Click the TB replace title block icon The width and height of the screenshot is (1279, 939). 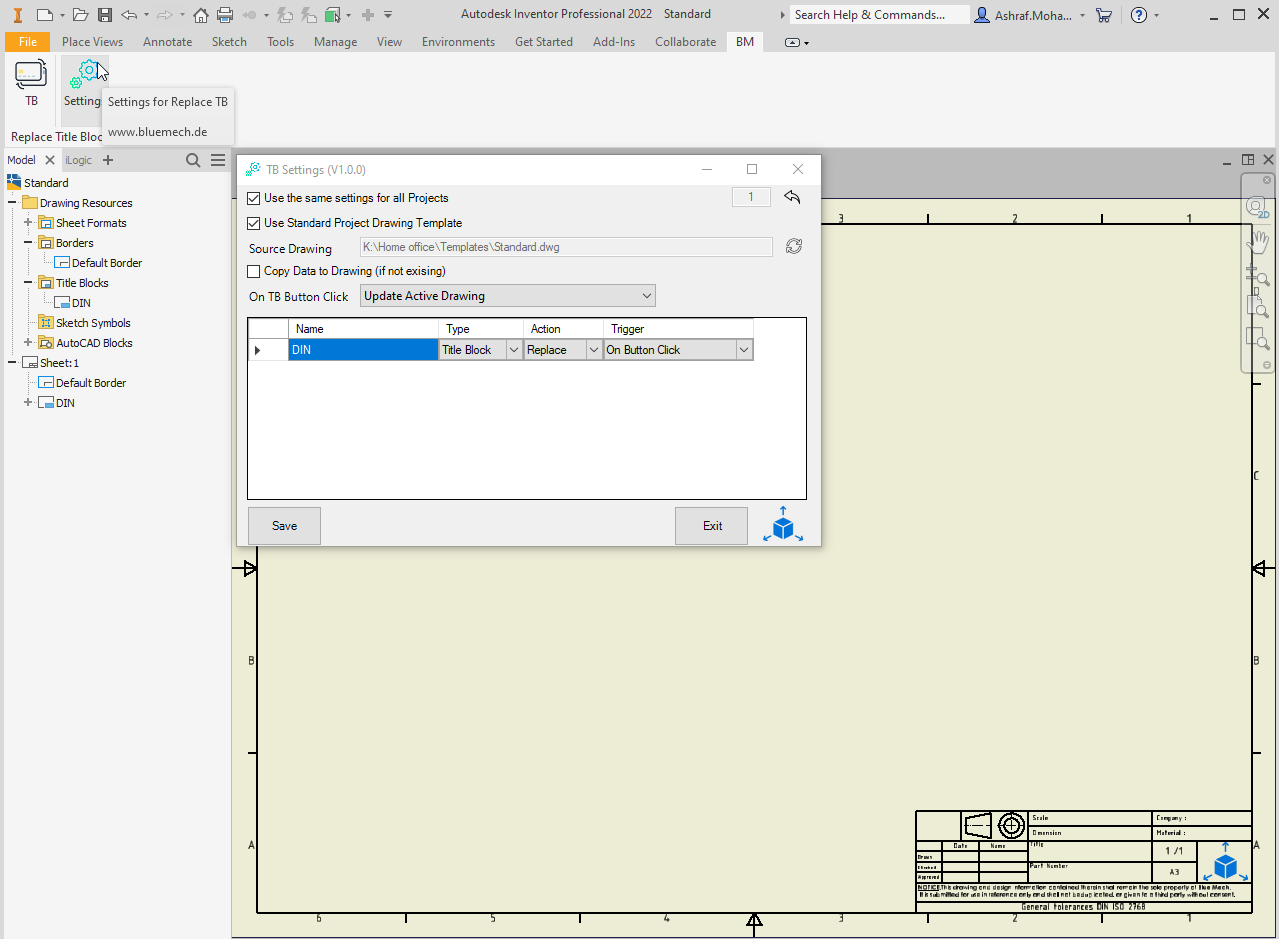(x=31, y=75)
